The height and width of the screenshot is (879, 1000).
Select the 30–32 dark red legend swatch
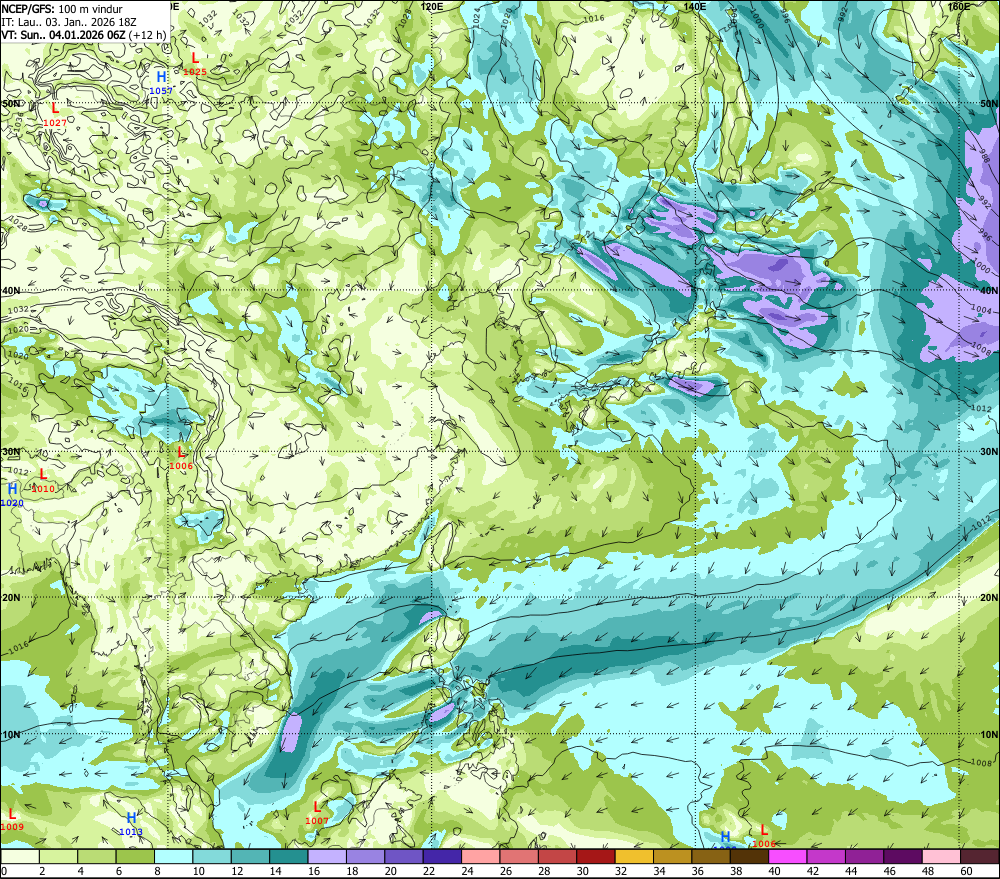click(596, 856)
